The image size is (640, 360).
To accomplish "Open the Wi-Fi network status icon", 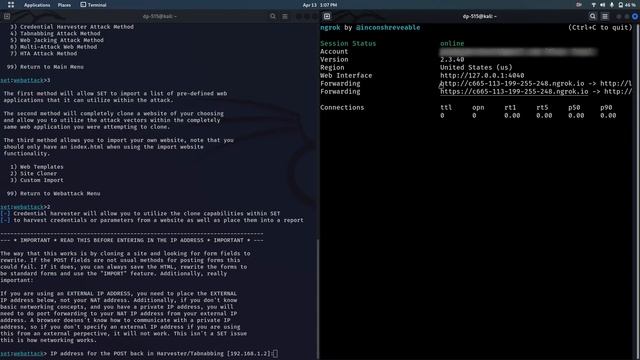I will [593, 5].
